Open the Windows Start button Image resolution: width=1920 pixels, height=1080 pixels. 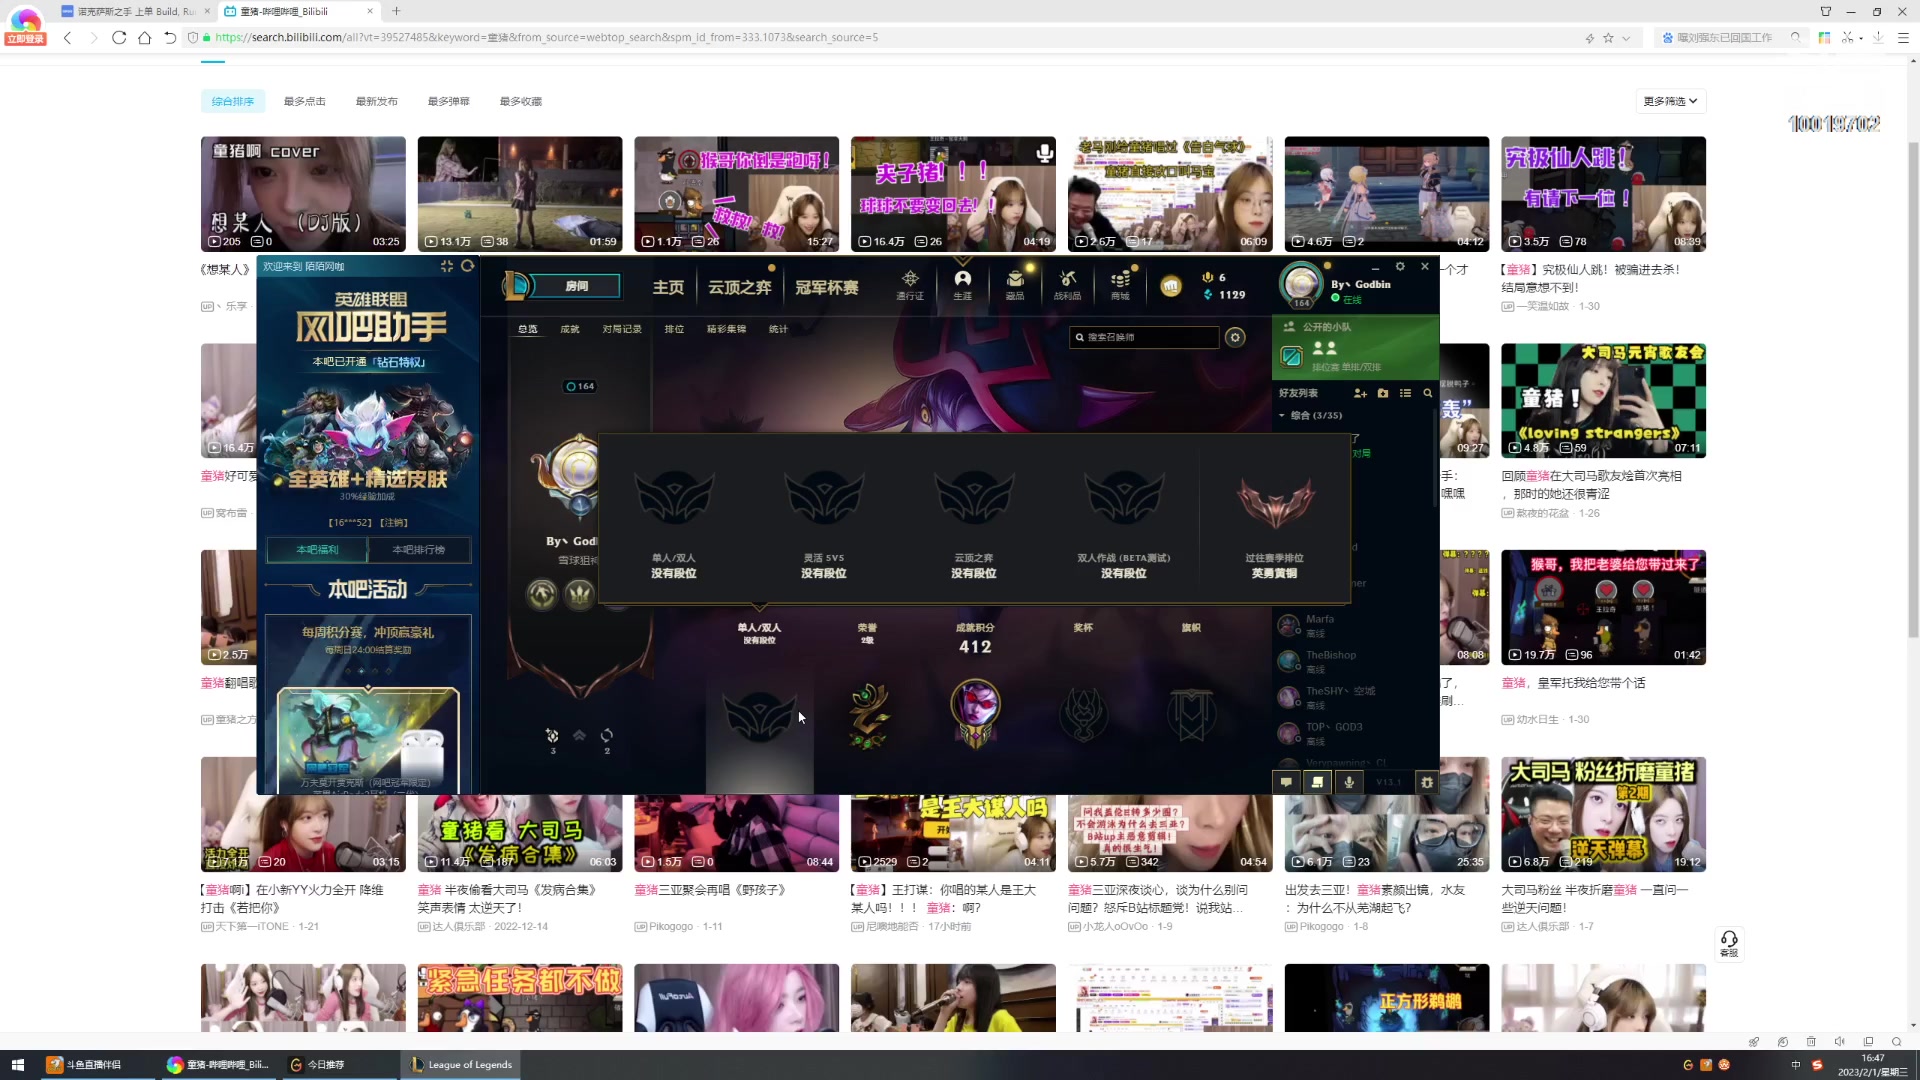pos(17,1064)
